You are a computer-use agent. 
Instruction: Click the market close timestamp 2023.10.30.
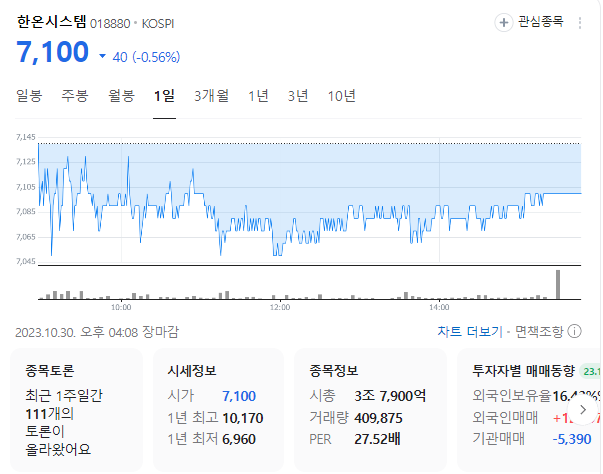[45, 332]
